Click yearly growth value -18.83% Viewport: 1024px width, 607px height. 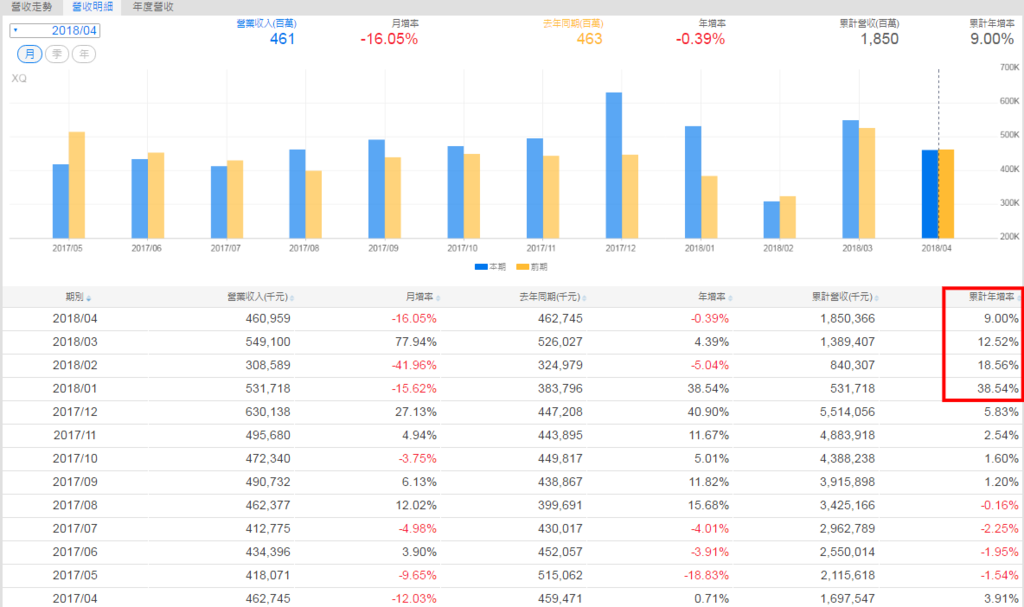706,576
